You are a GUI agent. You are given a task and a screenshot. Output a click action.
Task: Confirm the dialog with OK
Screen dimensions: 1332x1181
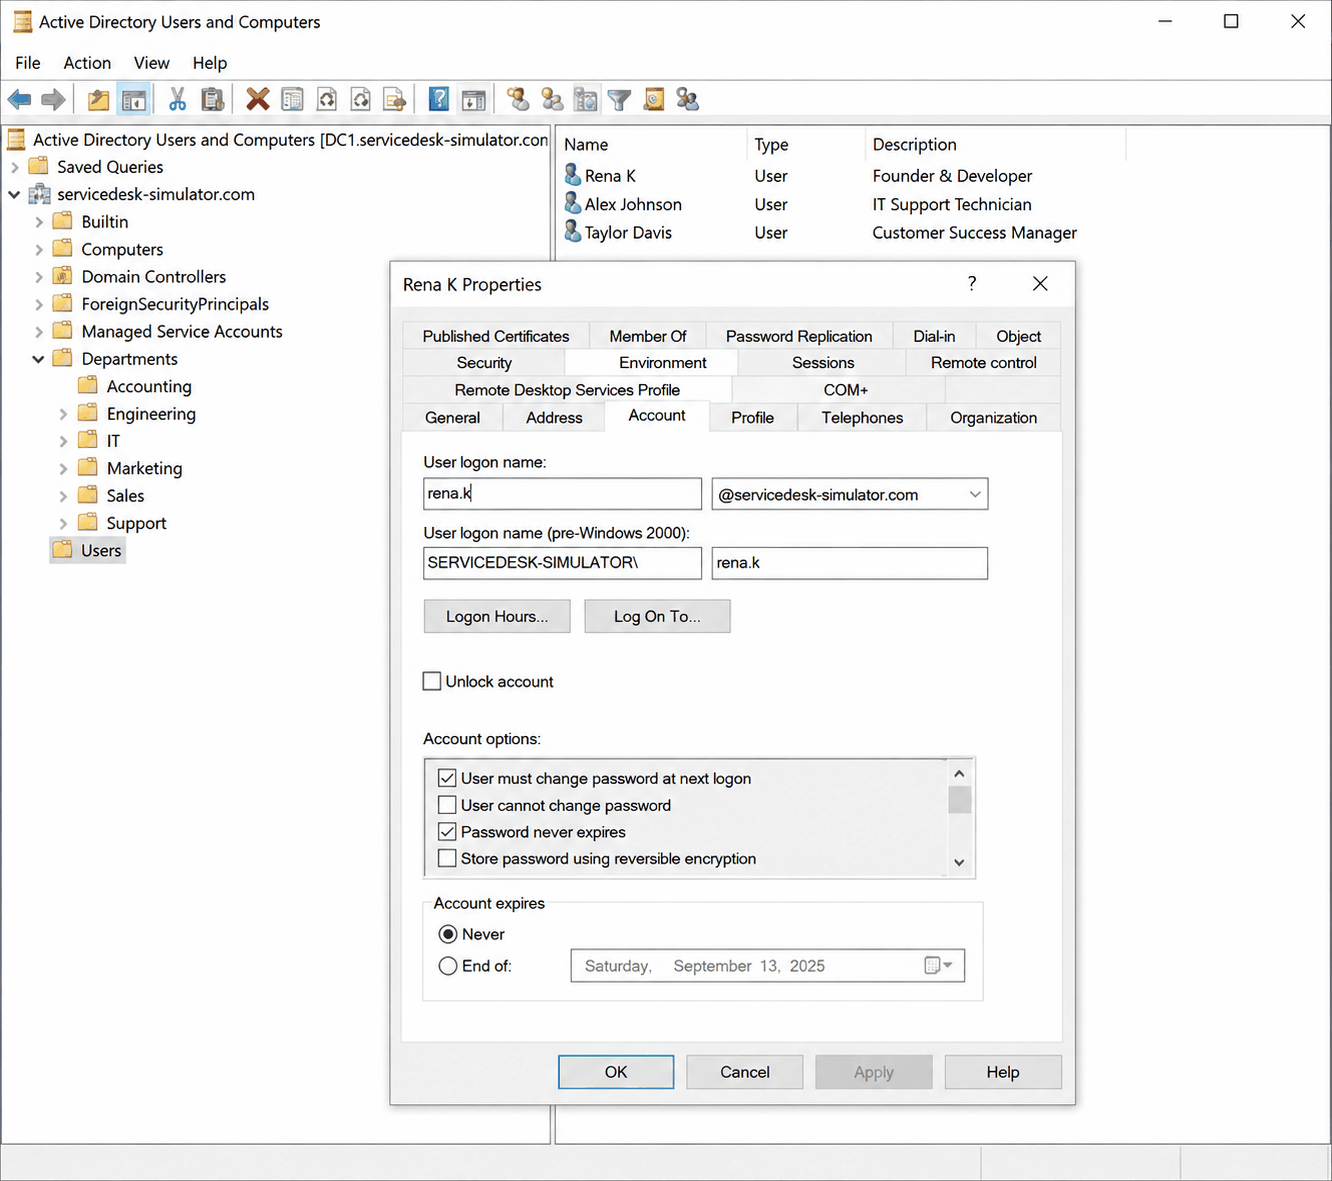tap(616, 1071)
